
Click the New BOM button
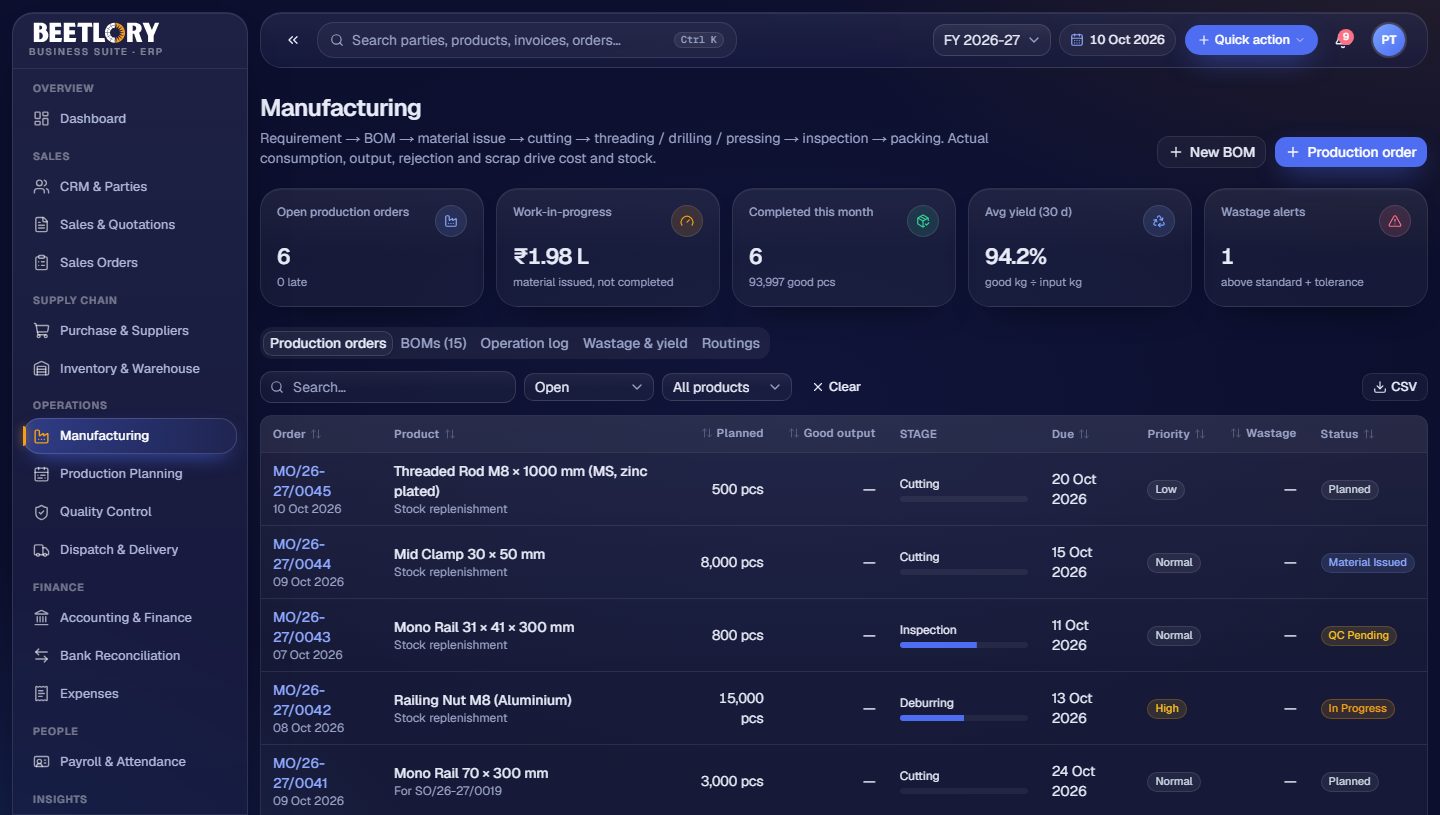point(1212,152)
